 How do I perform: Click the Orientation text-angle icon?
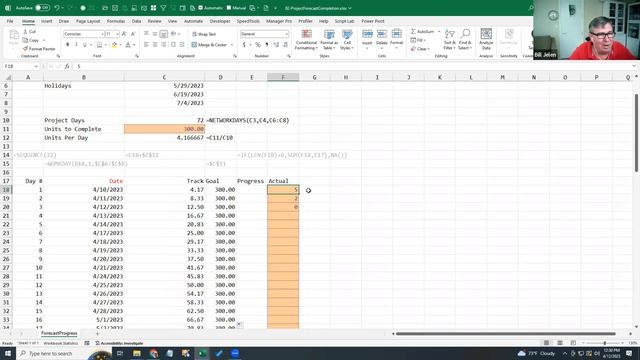173,34
